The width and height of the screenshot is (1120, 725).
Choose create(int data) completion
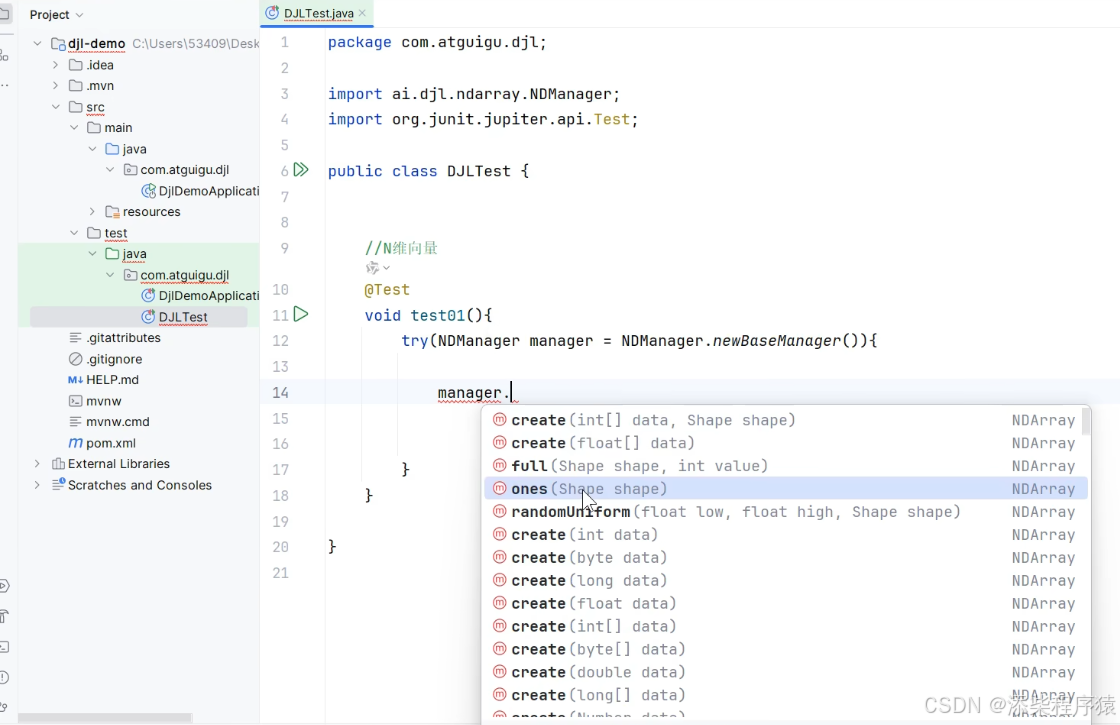[786, 534]
